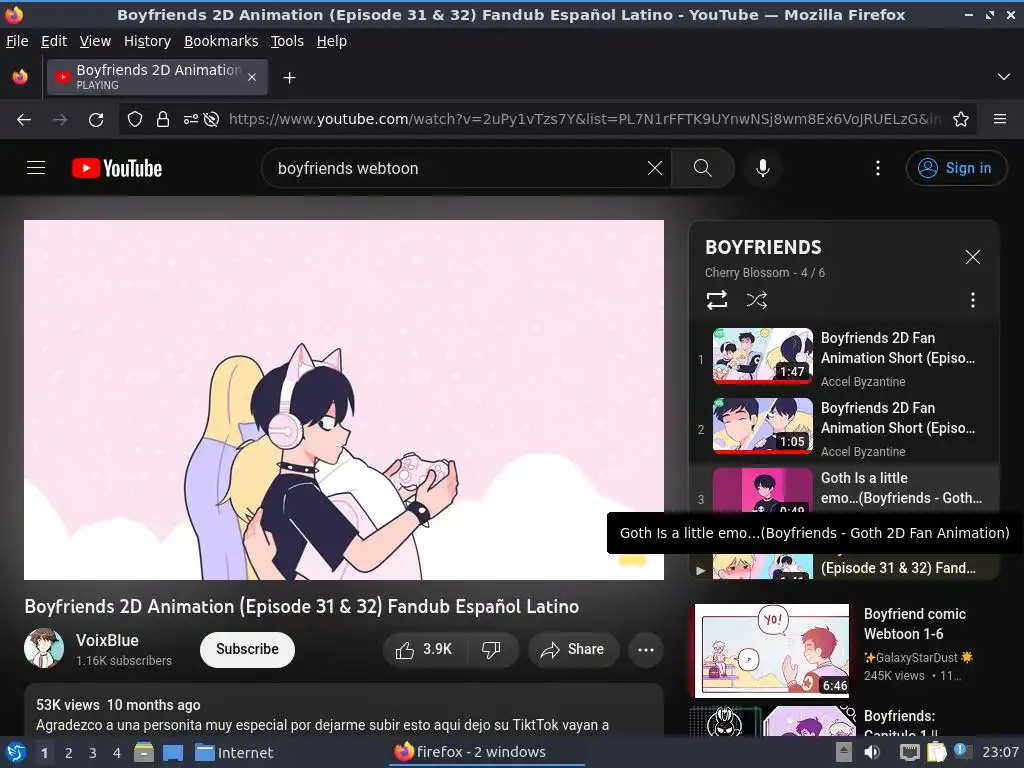Viewport: 1024px width, 768px height.
Task: Open the network tray icon
Action: pyautogui.click(x=910, y=752)
